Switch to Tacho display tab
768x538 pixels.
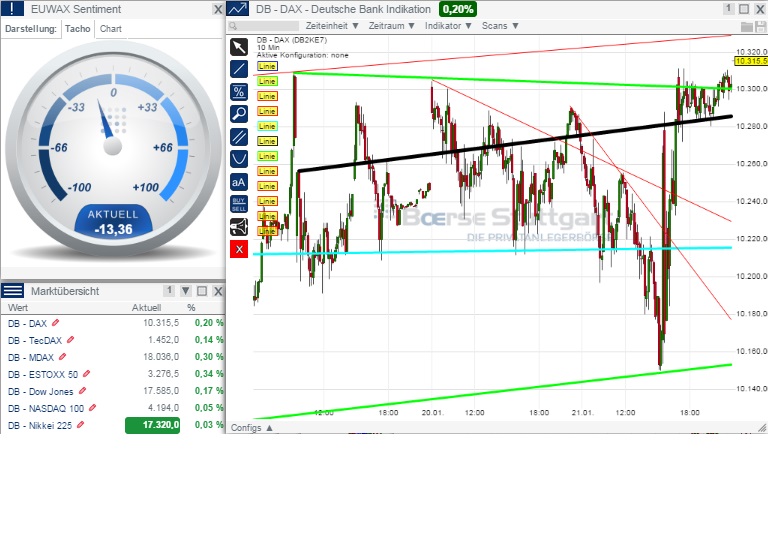click(78, 29)
